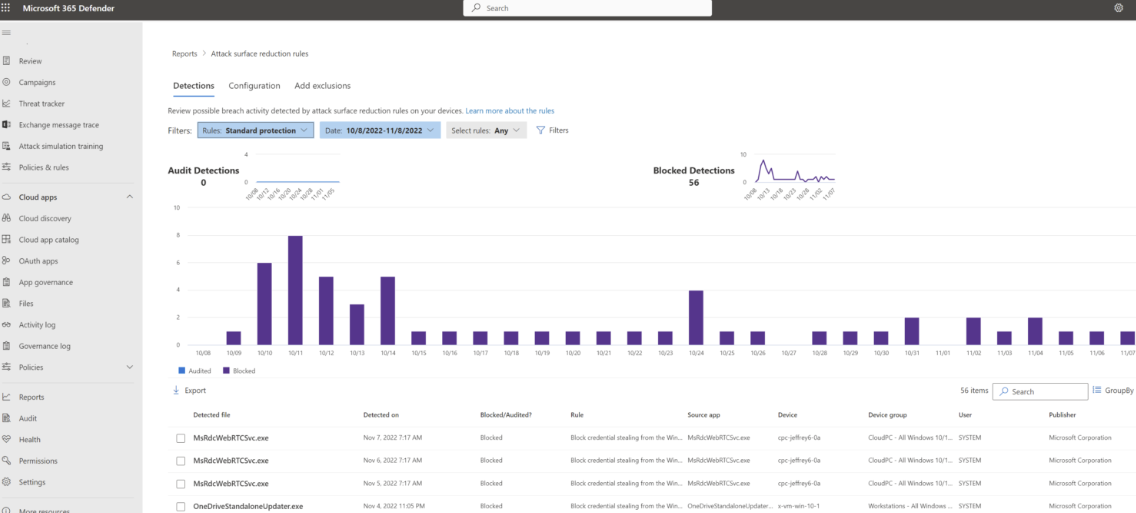The height and width of the screenshot is (513, 1136).
Task: Click the Blocked Detections sparkline chart
Action: point(794,171)
